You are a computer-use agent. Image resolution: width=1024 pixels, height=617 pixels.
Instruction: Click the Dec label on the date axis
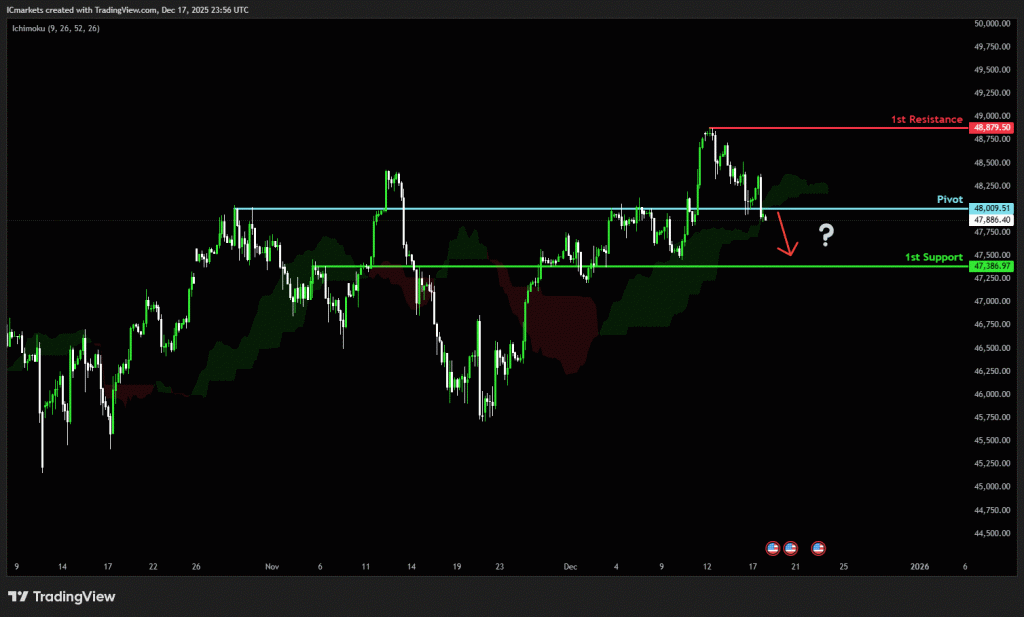[570, 566]
